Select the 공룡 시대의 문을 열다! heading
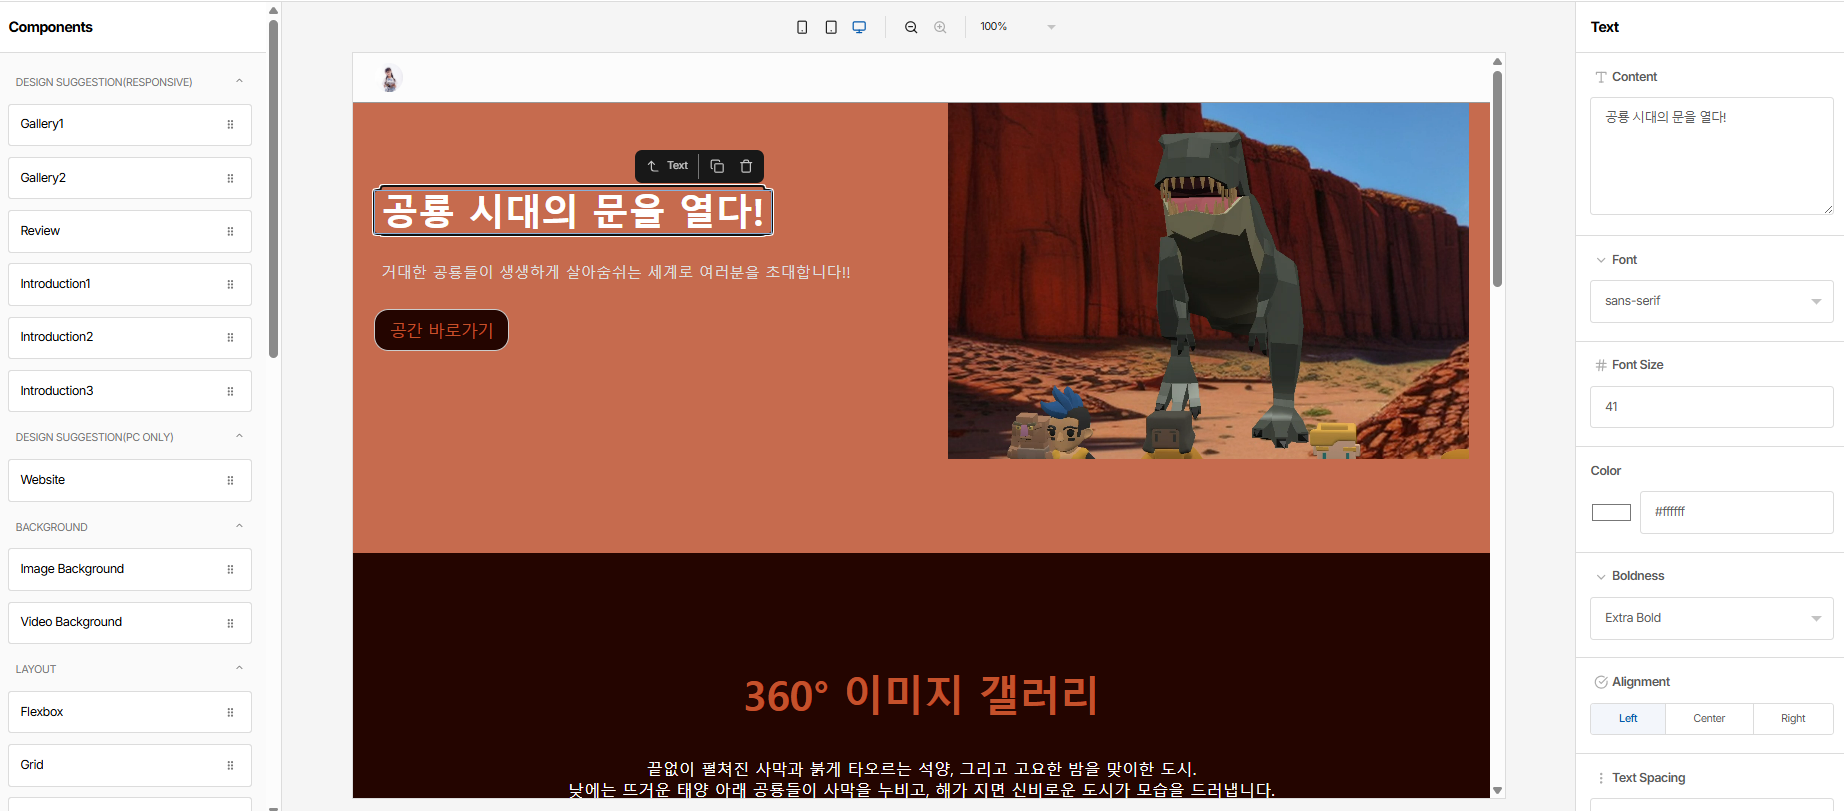This screenshot has height=811, width=1844. tap(573, 211)
